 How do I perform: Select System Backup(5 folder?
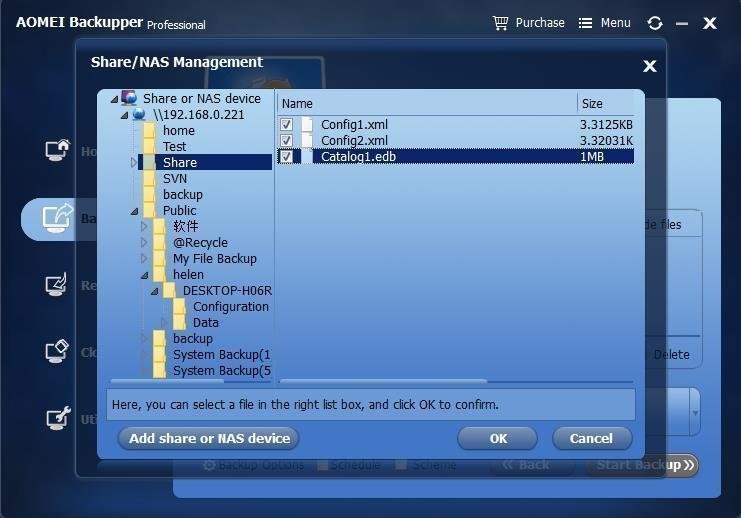(221, 371)
